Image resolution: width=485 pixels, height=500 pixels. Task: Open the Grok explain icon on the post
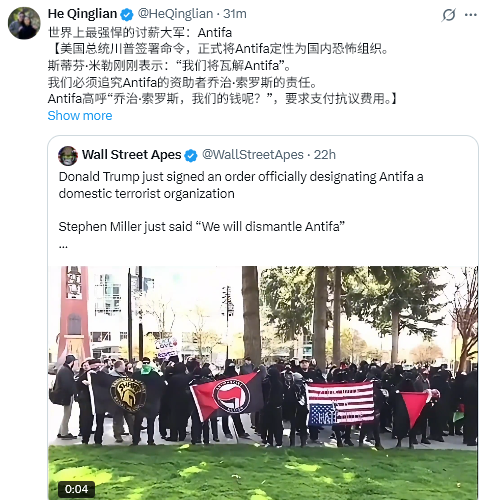point(448,15)
